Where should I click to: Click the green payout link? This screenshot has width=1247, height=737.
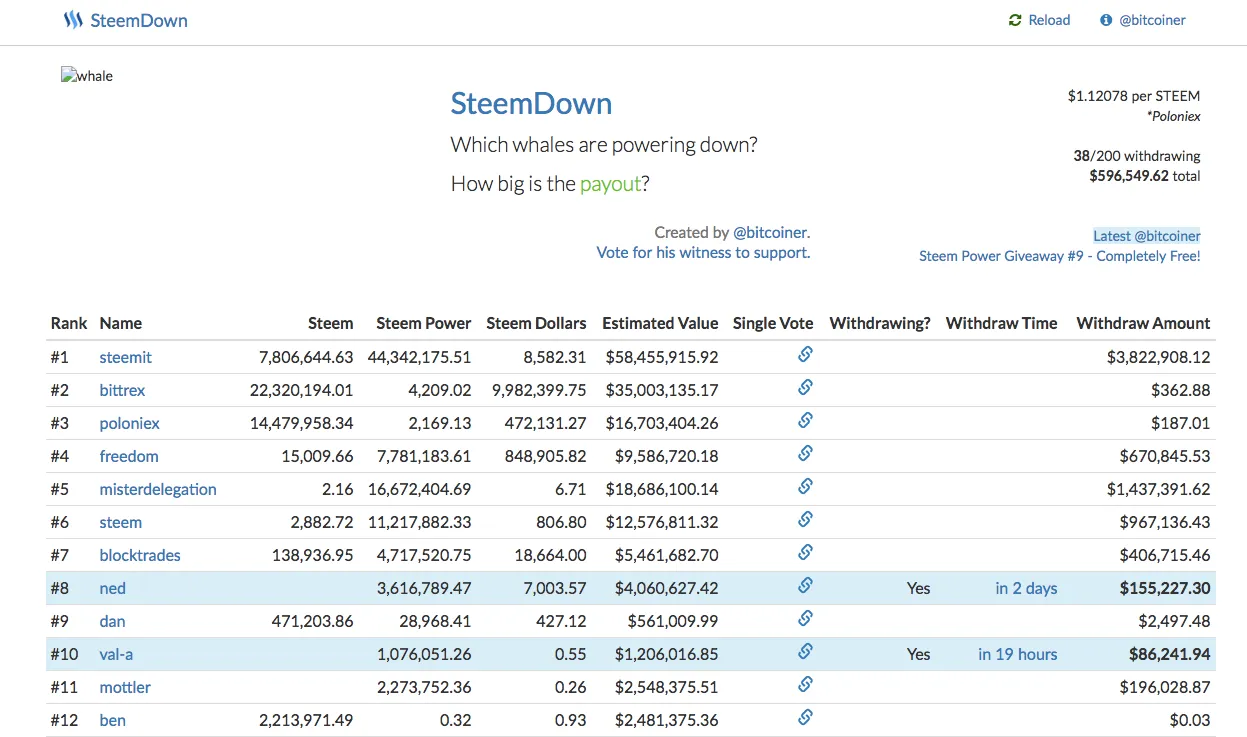tap(610, 183)
